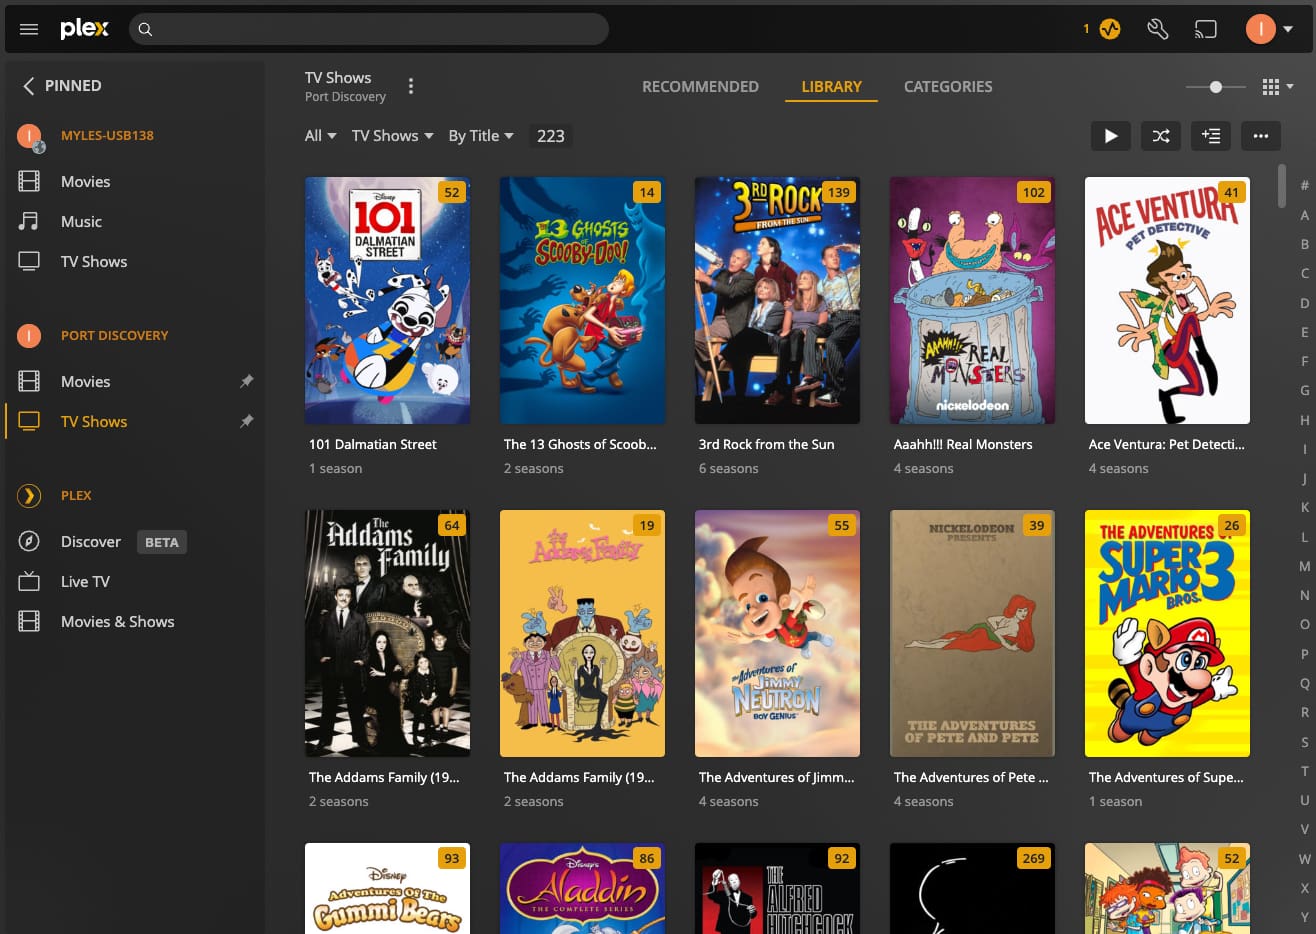1316x934 pixels.
Task: Open the Aladdin series poster
Action: pyautogui.click(x=582, y=888)
